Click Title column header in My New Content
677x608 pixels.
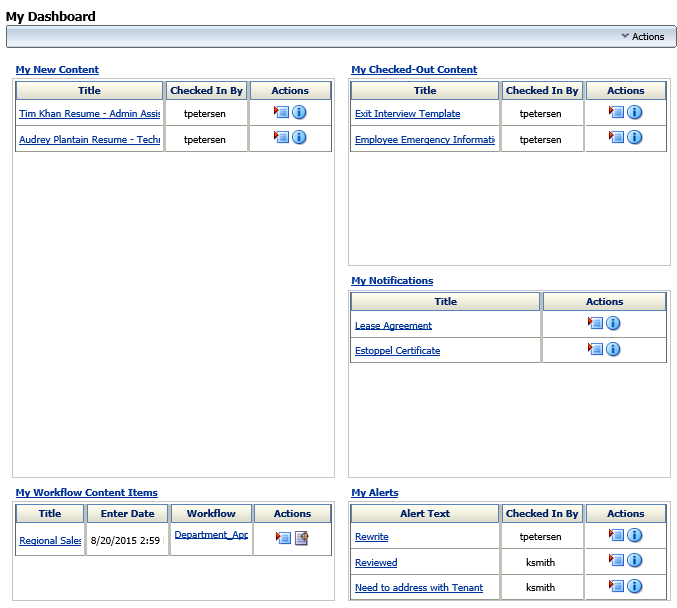pos(89,91)
